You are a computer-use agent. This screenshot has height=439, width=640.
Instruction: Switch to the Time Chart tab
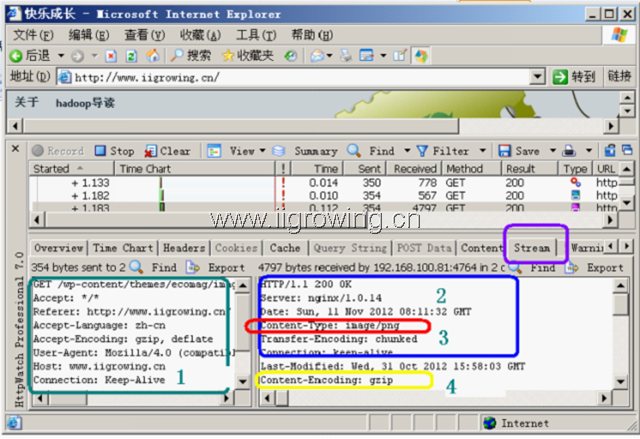coord(123,248)
